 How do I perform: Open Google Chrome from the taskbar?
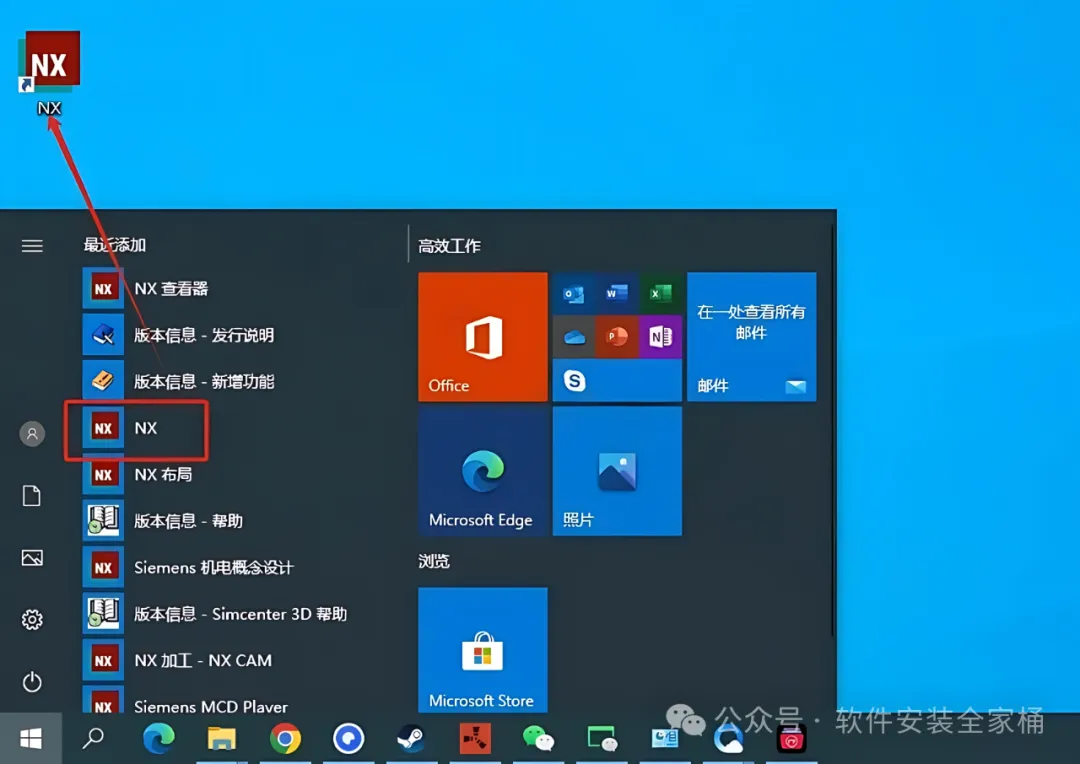point(285,739)
